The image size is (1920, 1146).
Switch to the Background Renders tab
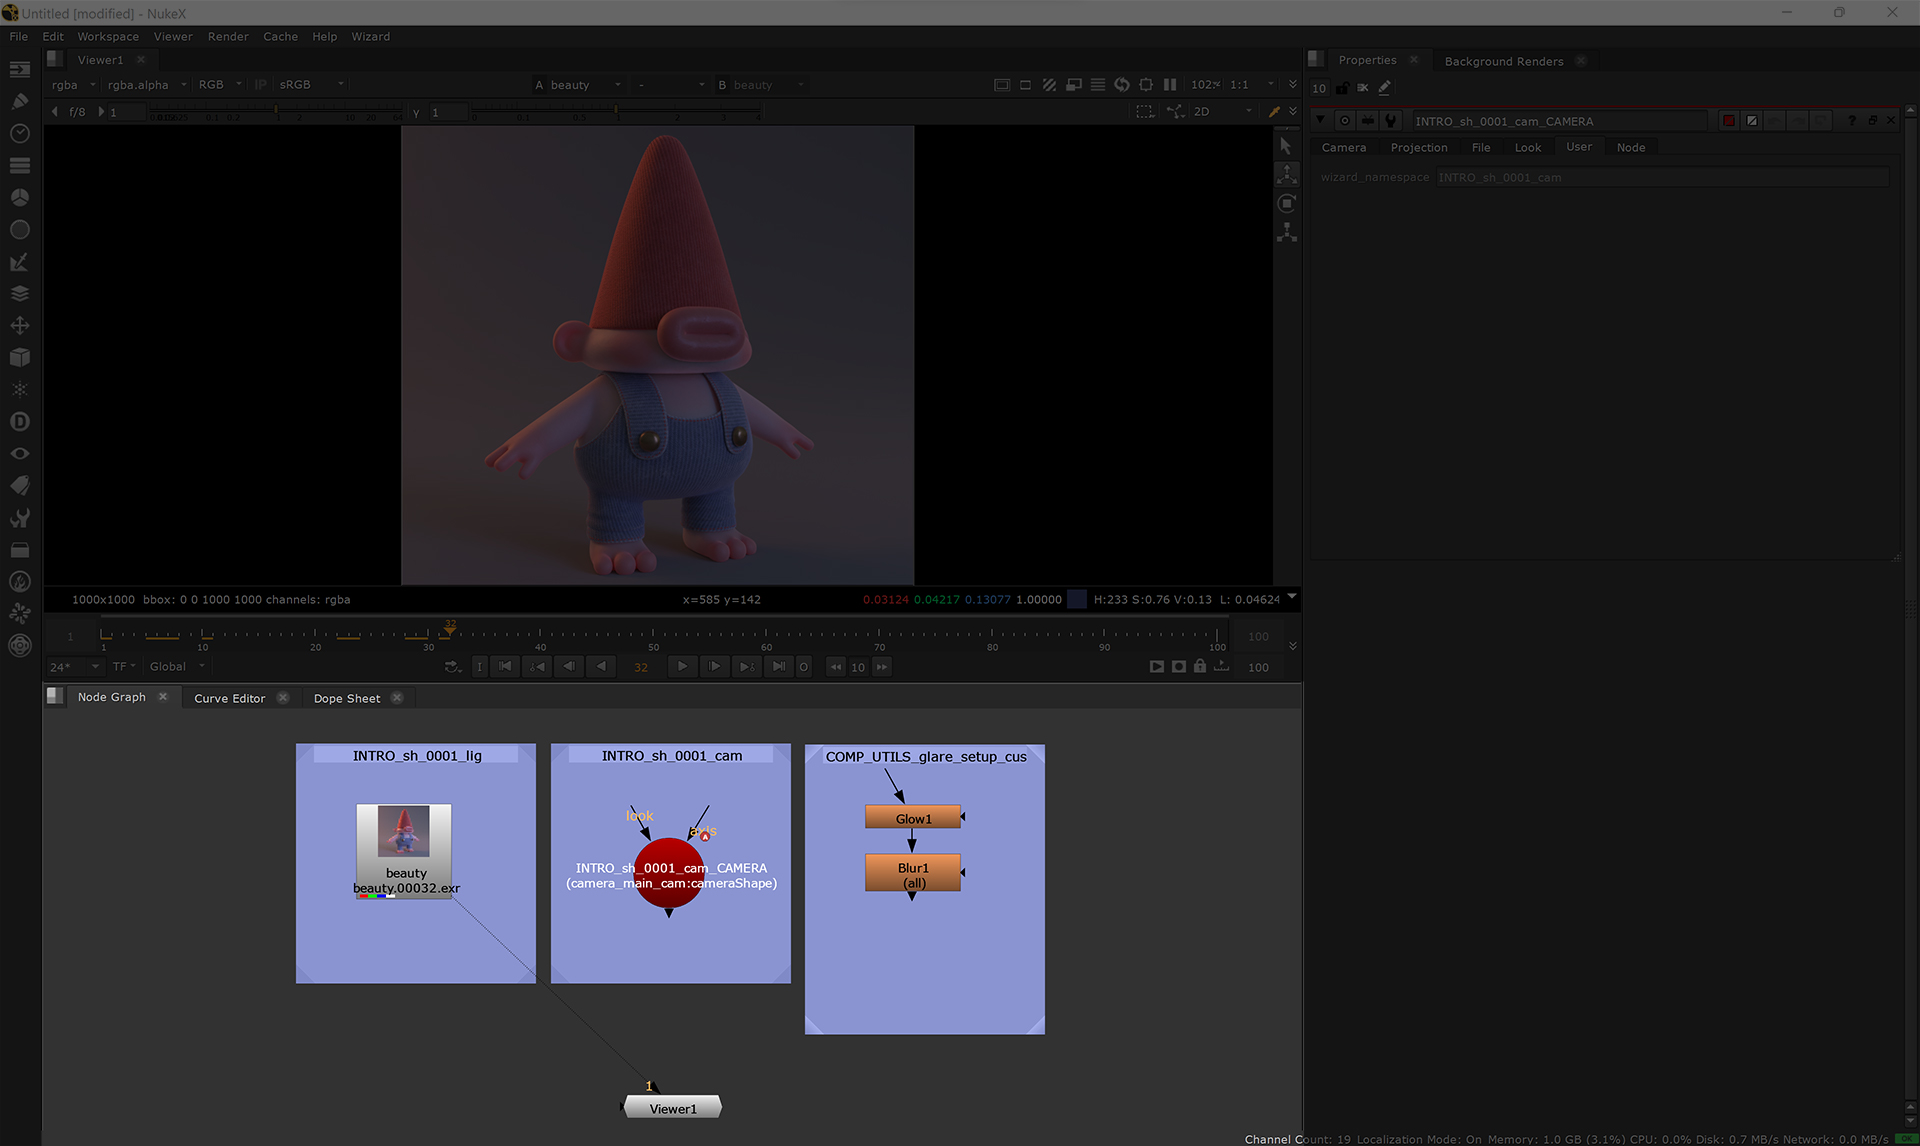(1503, 61)
